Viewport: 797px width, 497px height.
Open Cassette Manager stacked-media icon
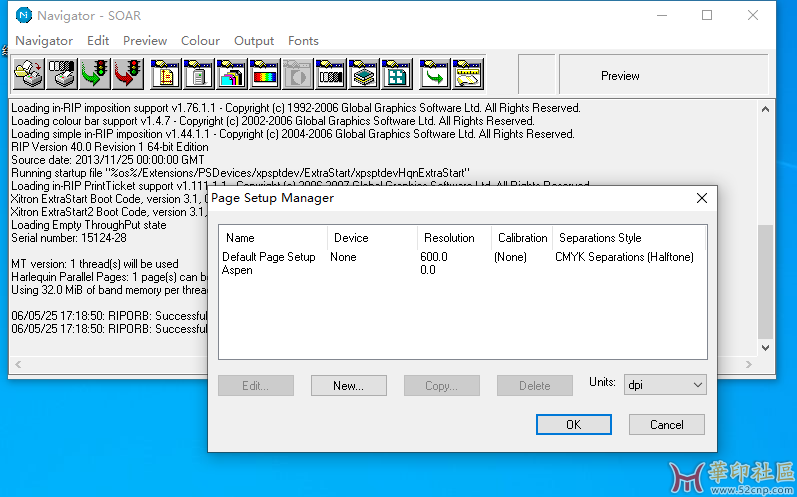363,74
